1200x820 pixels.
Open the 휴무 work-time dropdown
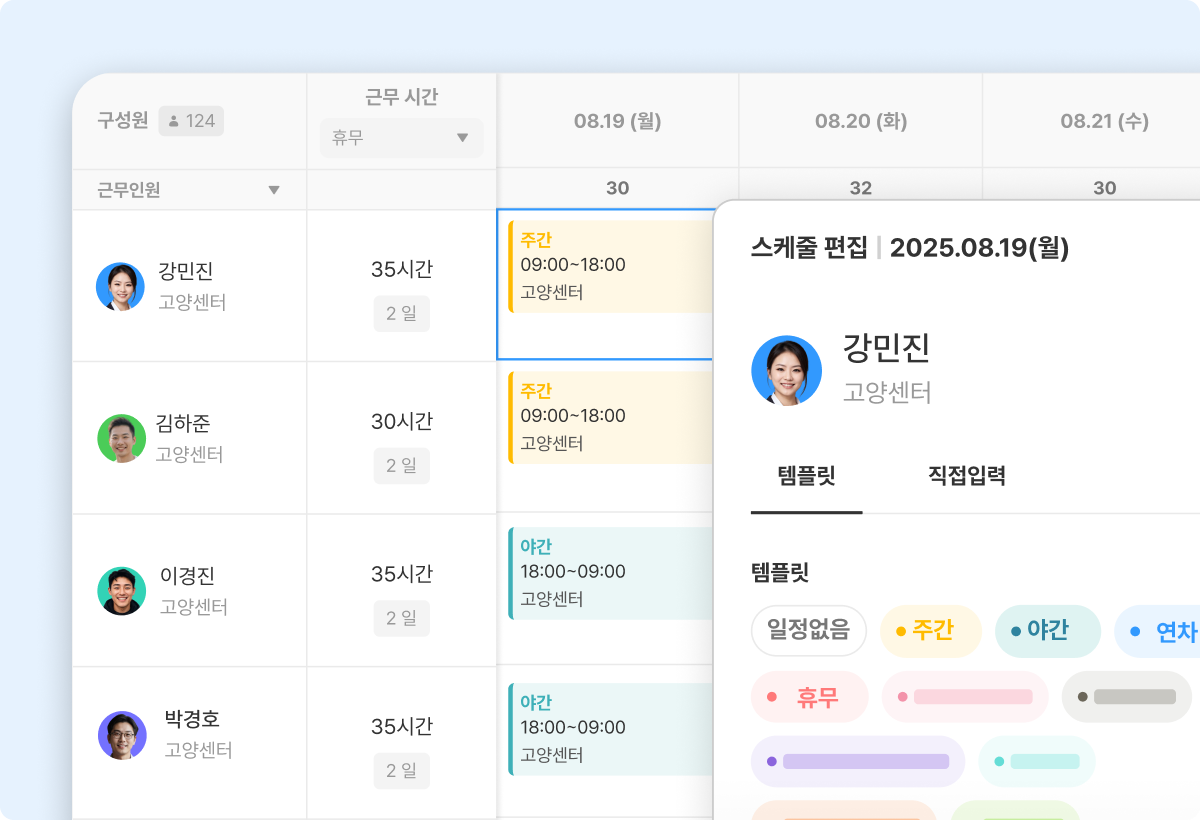point(402,138)
